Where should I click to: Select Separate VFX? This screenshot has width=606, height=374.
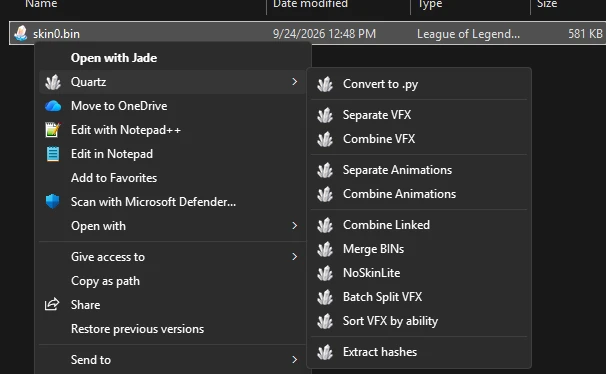pyautogui.click(x=419, y=115)
